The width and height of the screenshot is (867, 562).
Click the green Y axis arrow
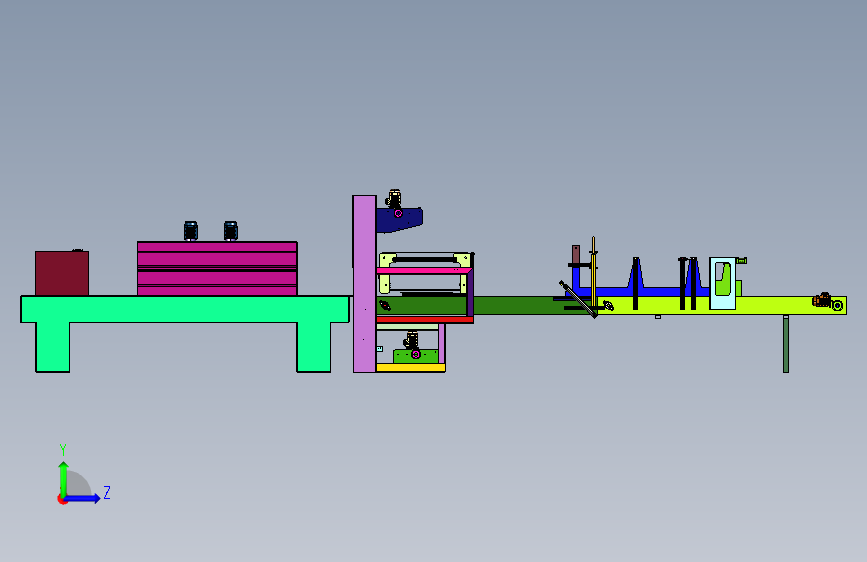click(64, 479)
